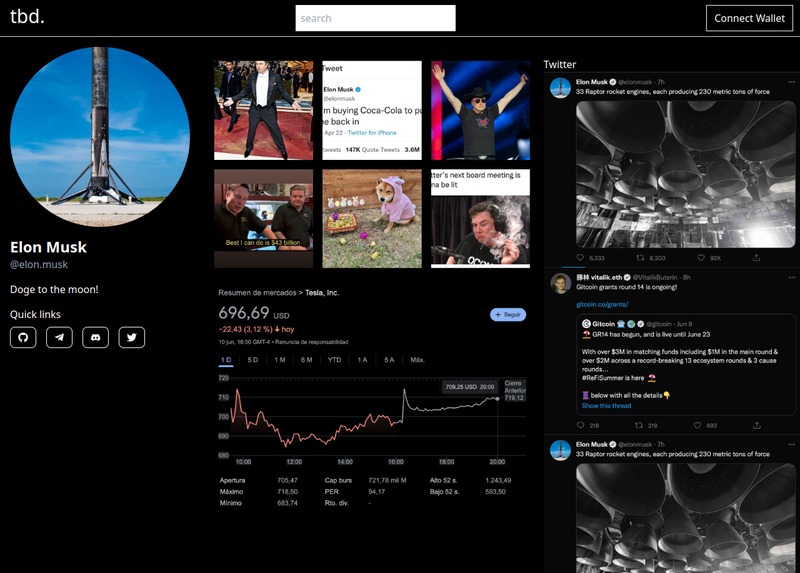Click the reply icon on first Raptor tweet

[580, 258]
